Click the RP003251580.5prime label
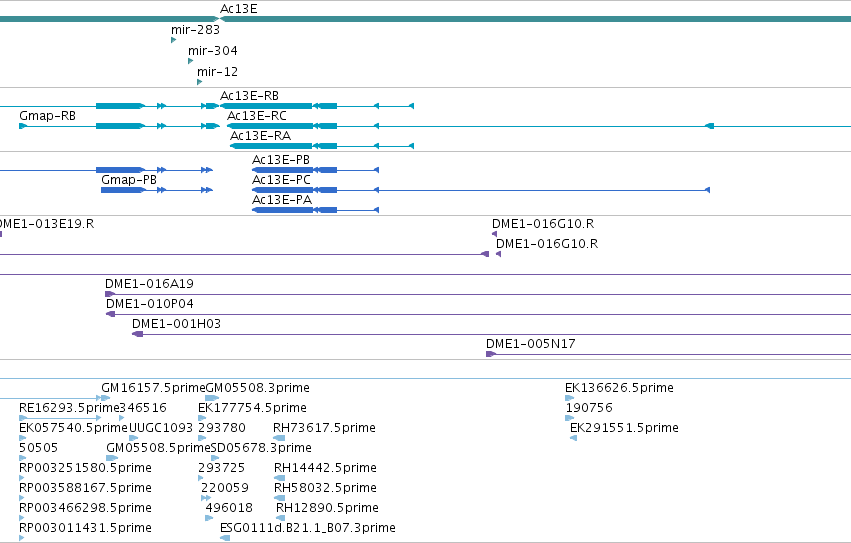The height and width of the screenshot is (543, 851). (x=85, y=468)
